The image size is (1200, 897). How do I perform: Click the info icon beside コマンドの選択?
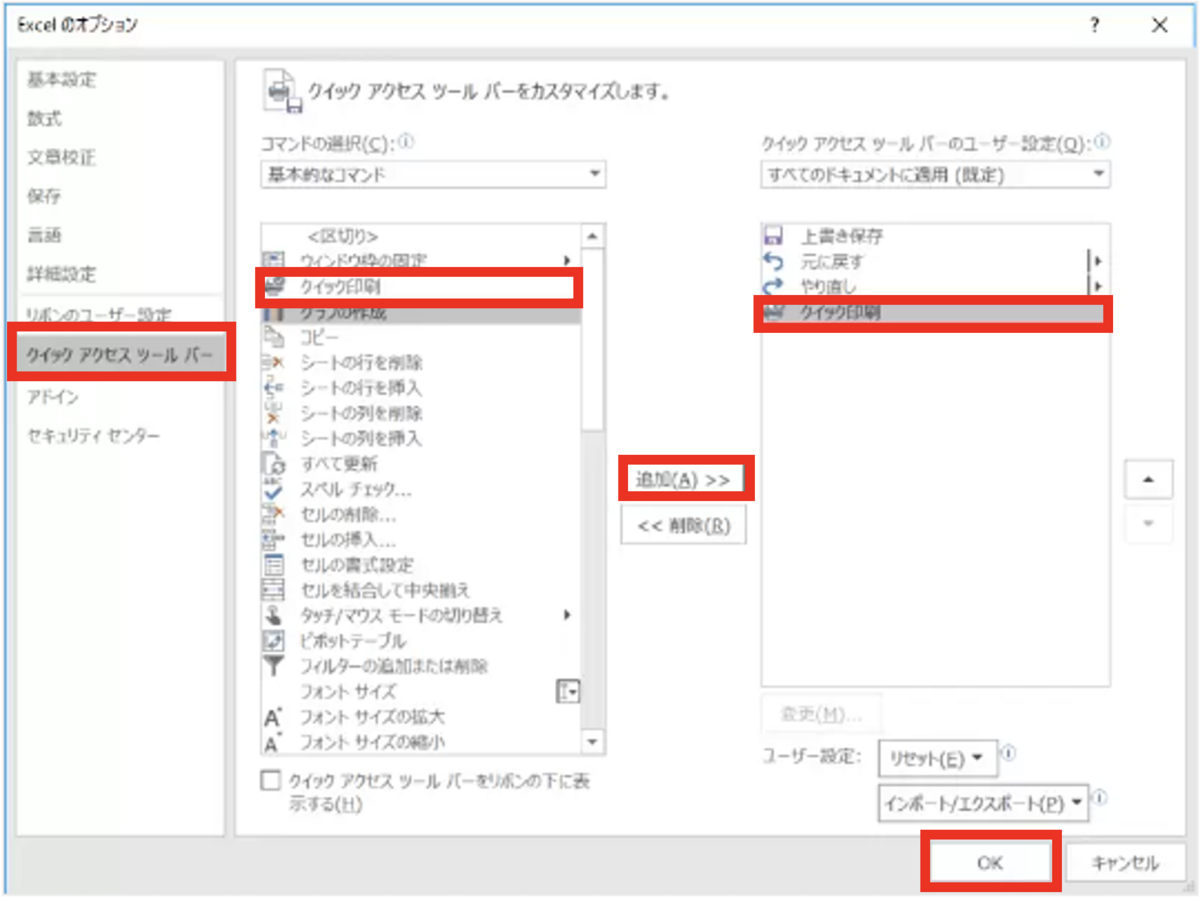coord(406,142)
